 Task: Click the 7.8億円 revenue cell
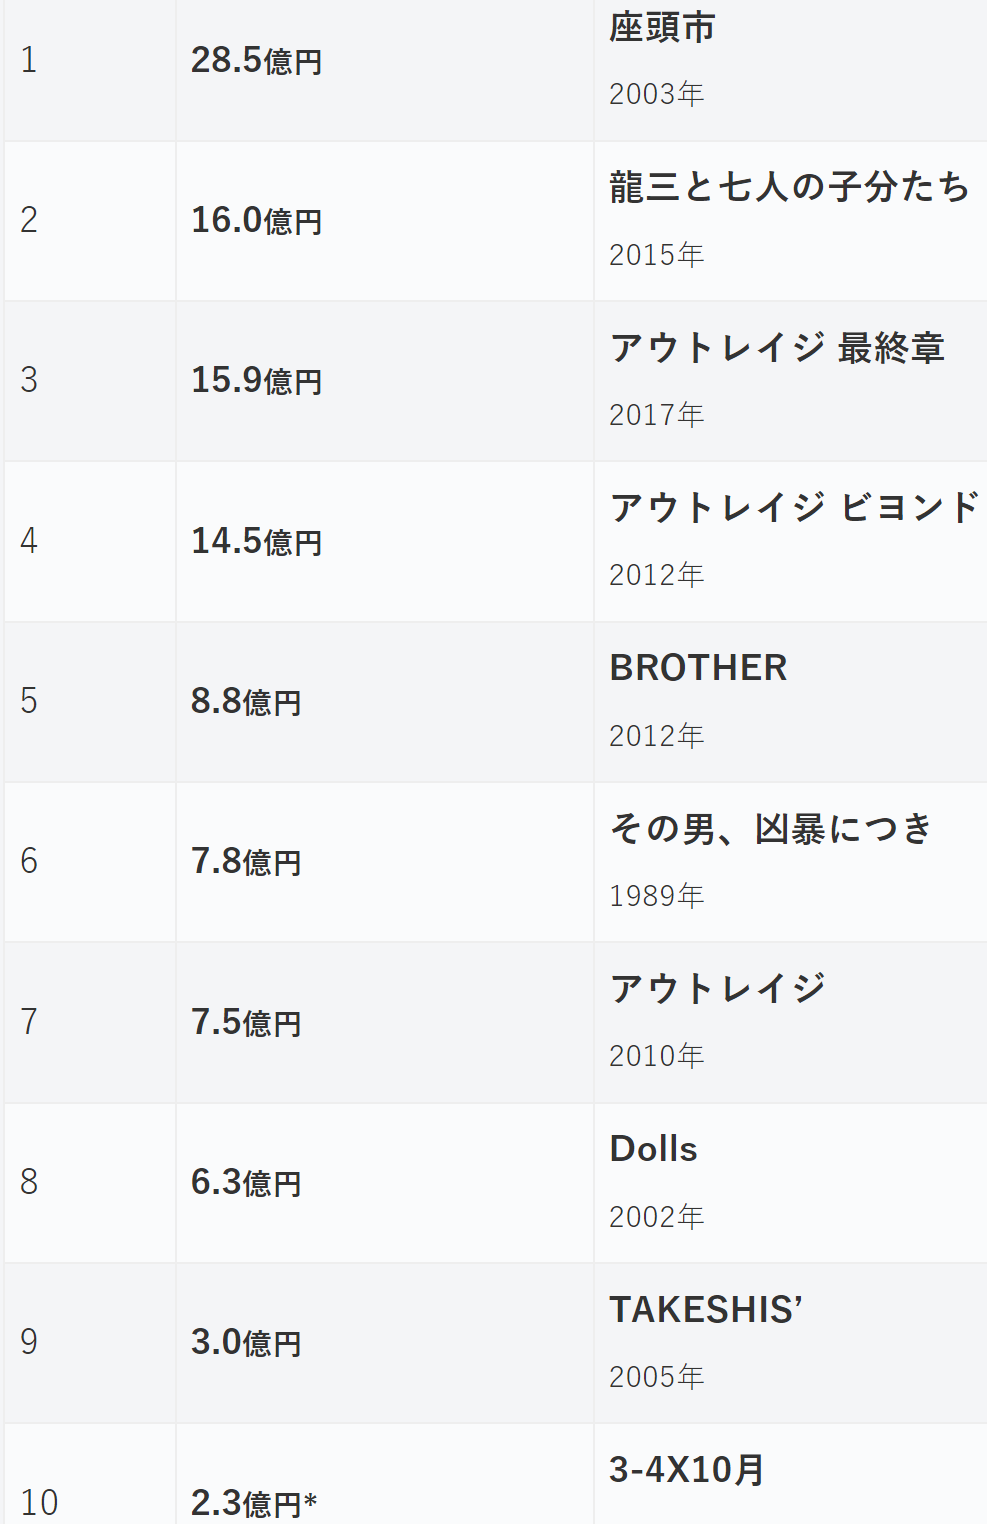[x=246, y=862]
